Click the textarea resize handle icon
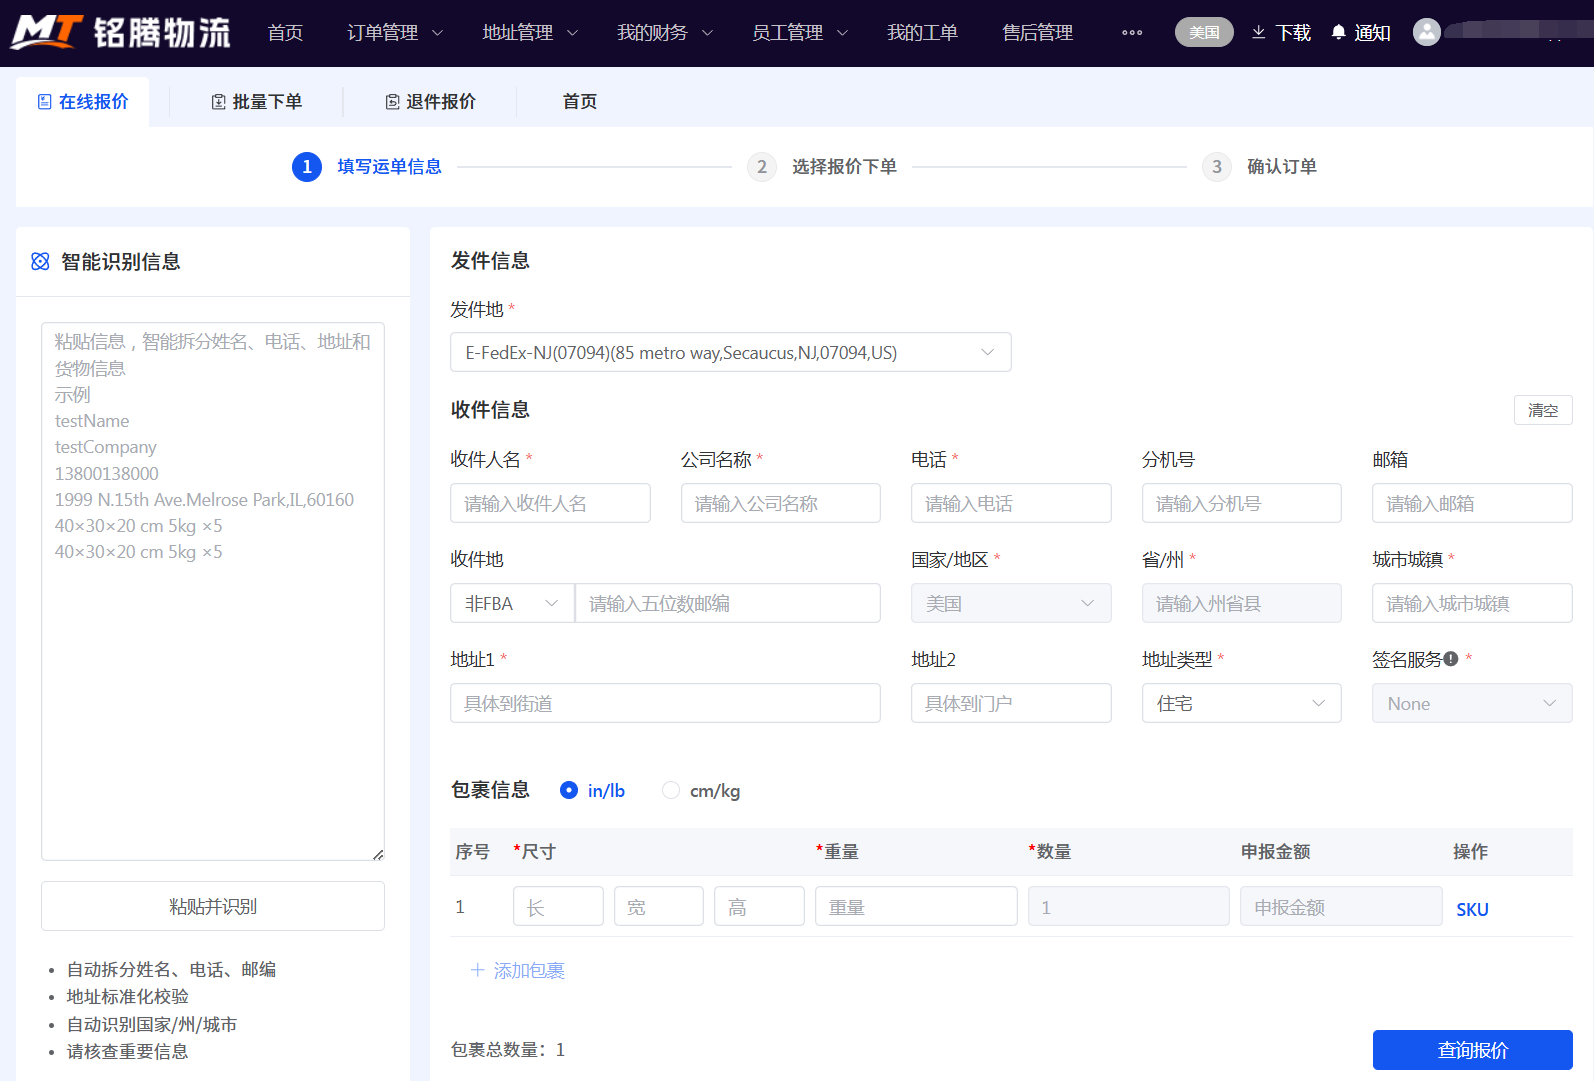This screenshot has height=1081, width=1594. [x=377, y=854]
